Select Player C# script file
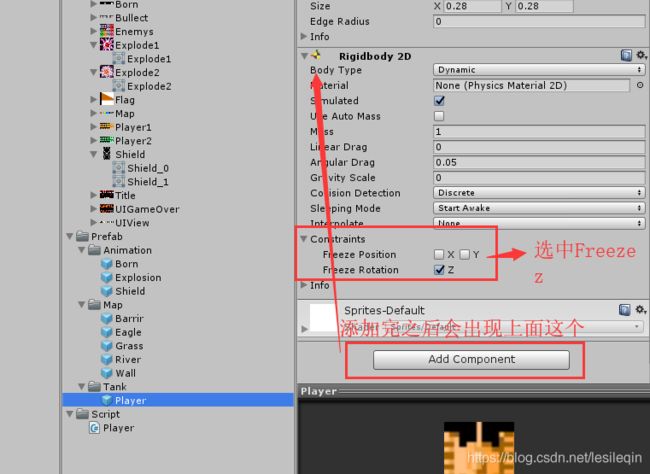Image resolution: width=650 pixels, height=474 pixels. (112, 428)
